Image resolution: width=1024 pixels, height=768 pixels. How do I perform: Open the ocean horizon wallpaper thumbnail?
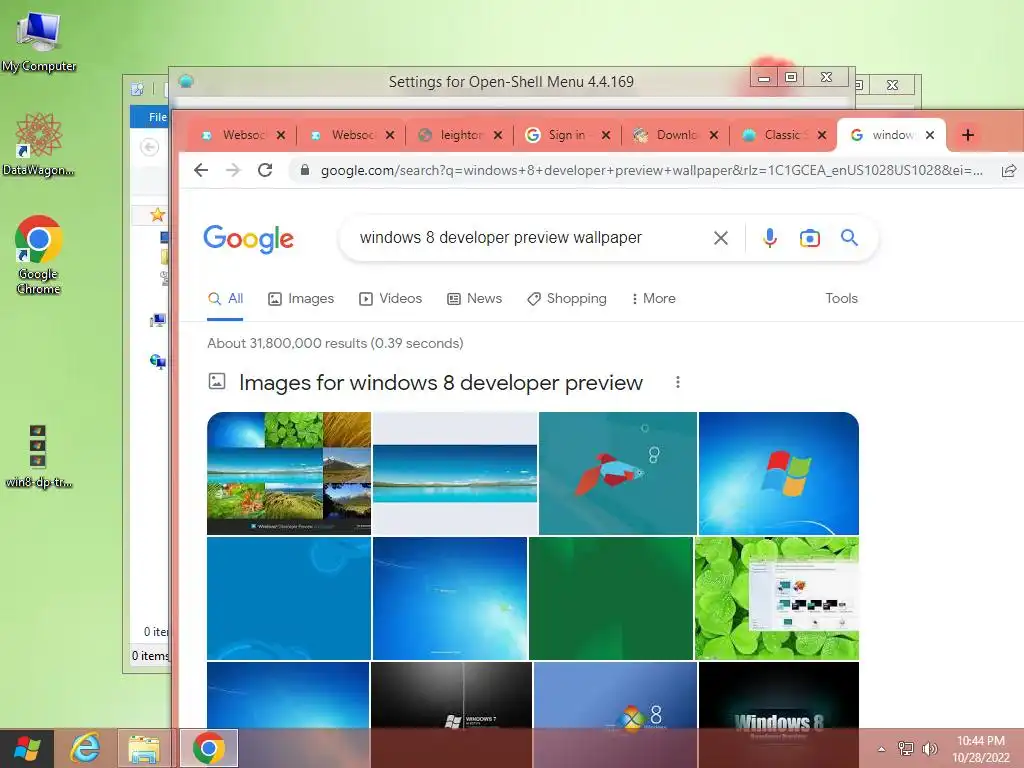(x=455, y=473)
